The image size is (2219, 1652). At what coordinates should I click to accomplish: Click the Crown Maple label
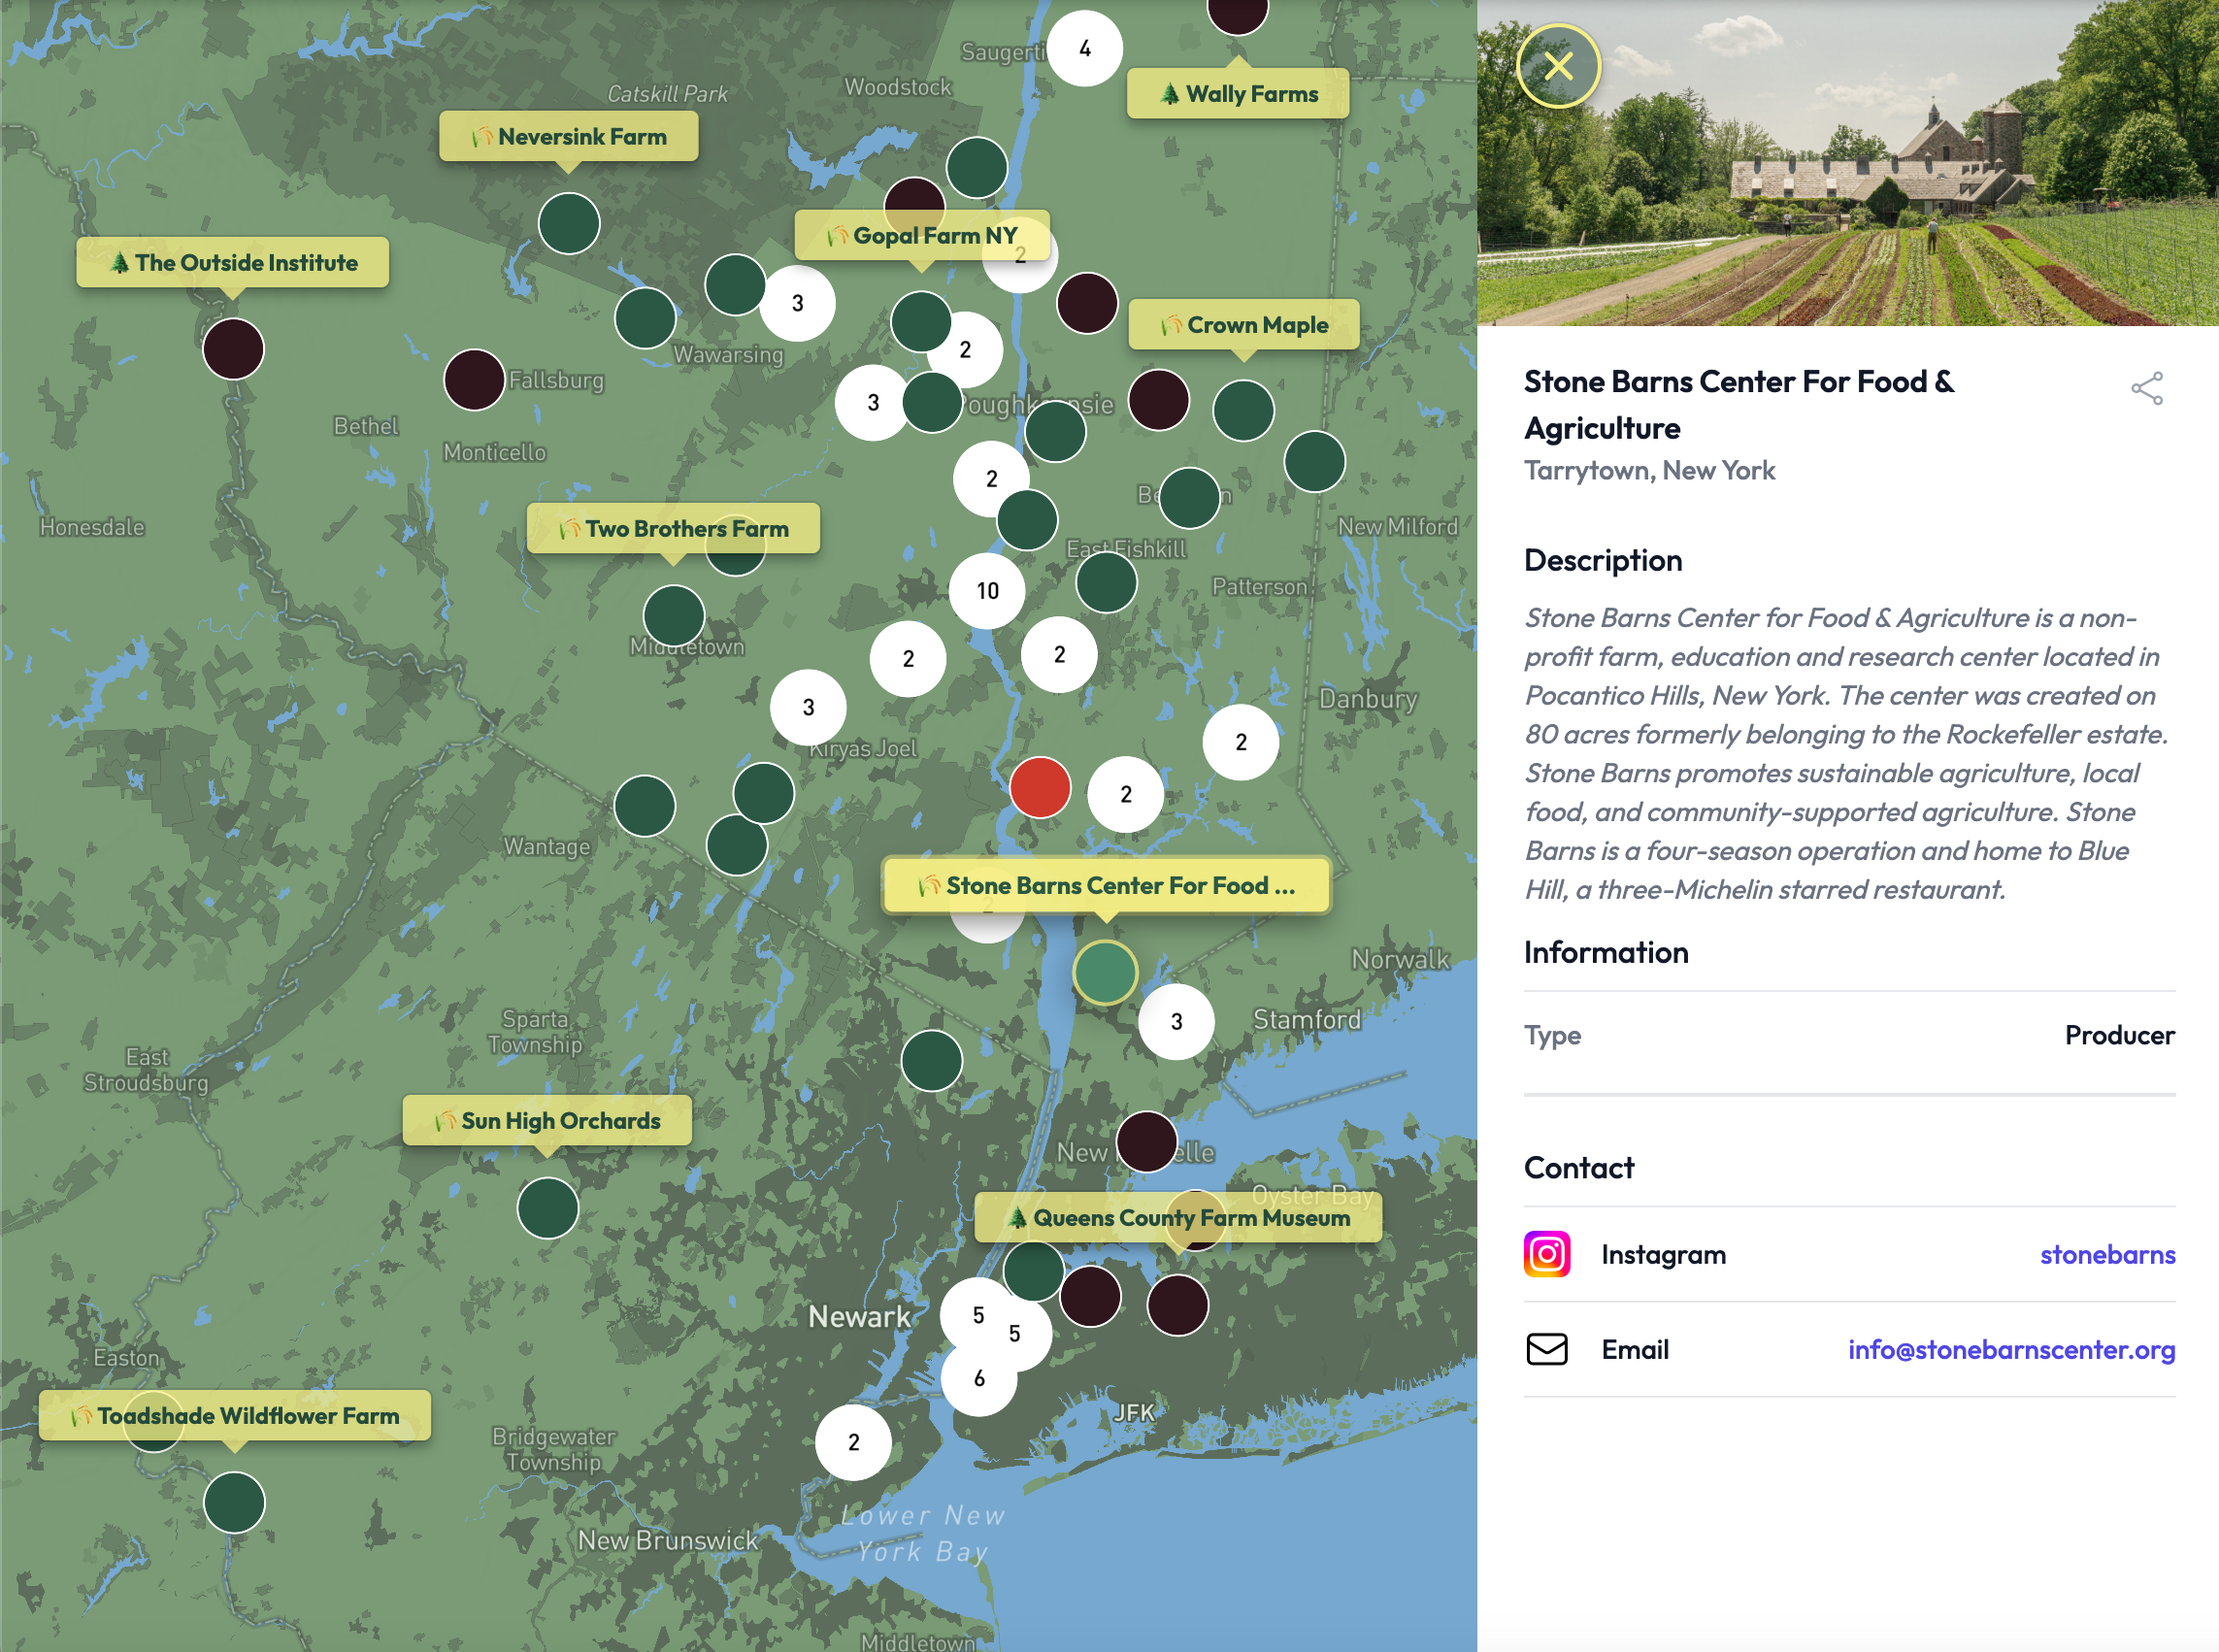[x=1243, y=325]
